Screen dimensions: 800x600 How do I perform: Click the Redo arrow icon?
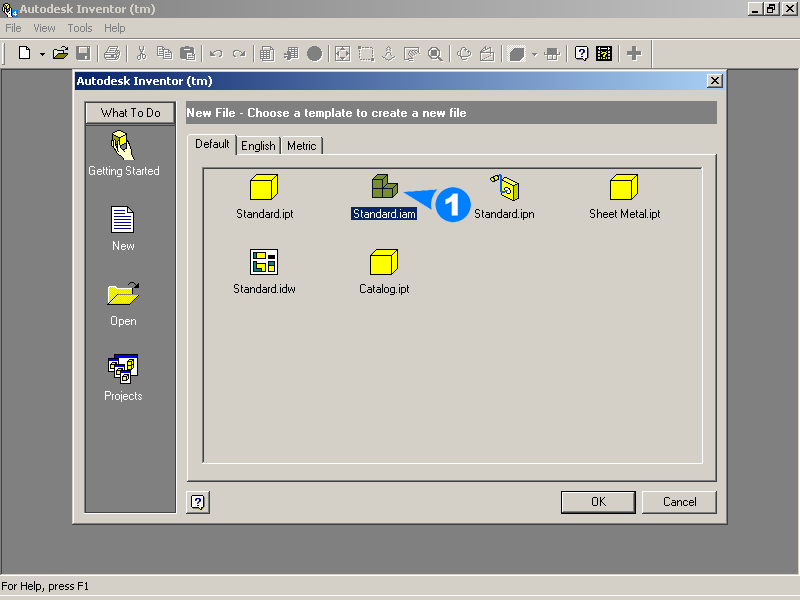239,53
